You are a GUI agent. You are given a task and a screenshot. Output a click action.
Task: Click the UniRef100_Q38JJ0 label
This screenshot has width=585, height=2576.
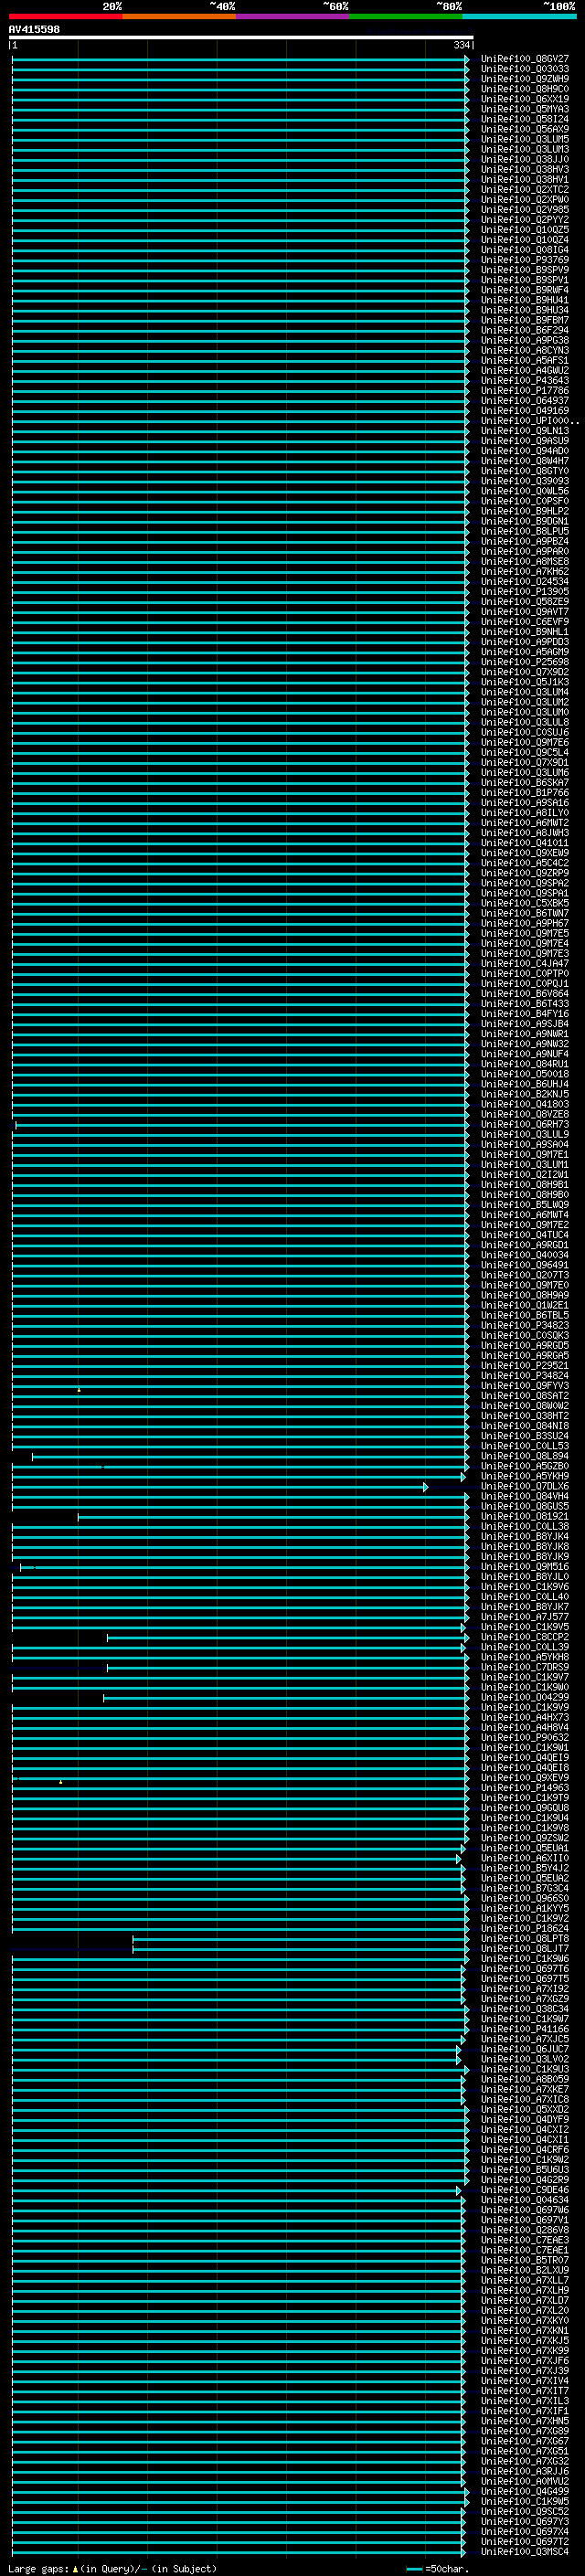coord(525,159)
